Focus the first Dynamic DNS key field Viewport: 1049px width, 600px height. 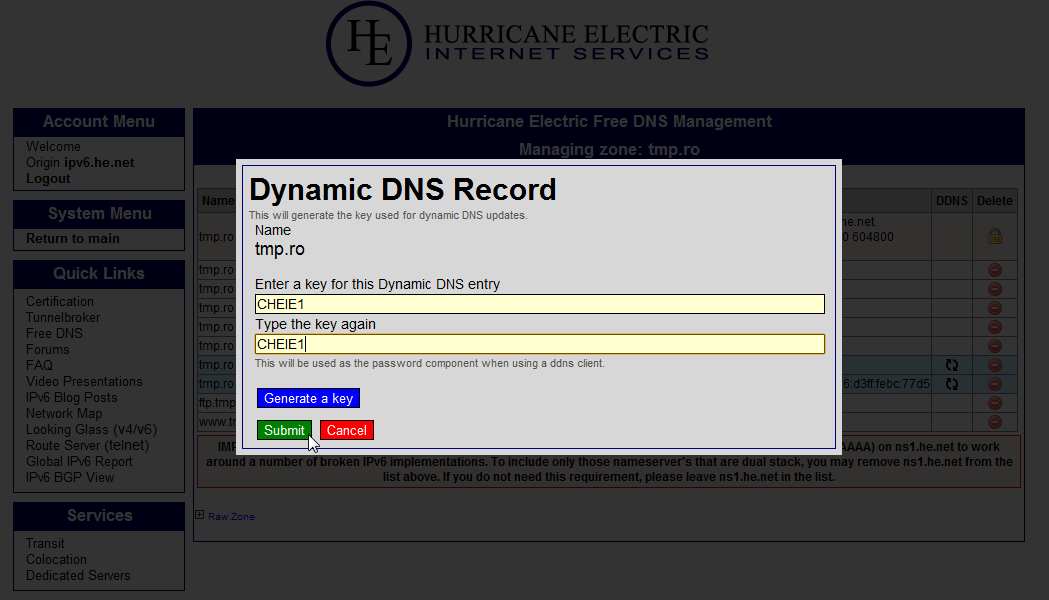(539, 304)
